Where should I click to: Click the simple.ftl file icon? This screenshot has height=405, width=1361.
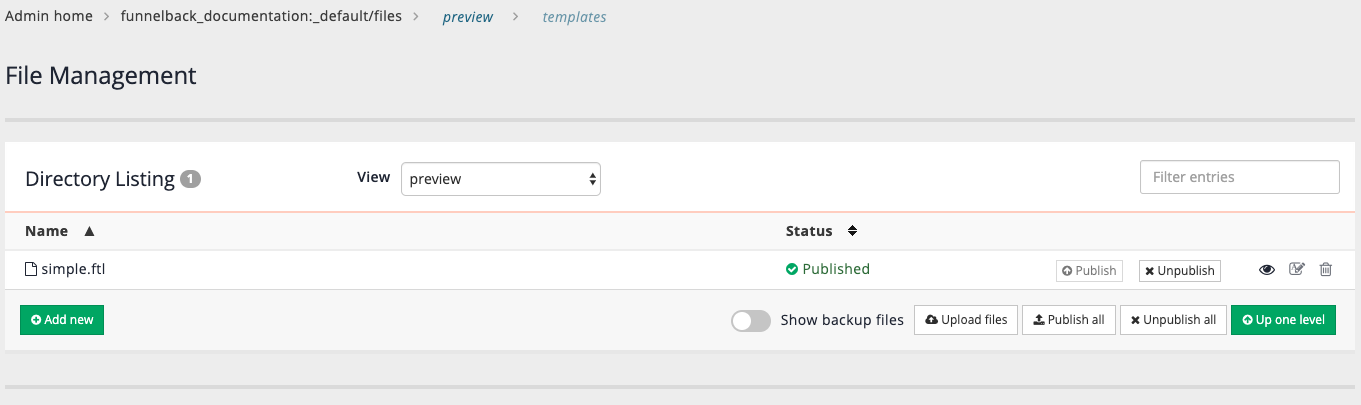pyautogui.click(x=31, y=269)
